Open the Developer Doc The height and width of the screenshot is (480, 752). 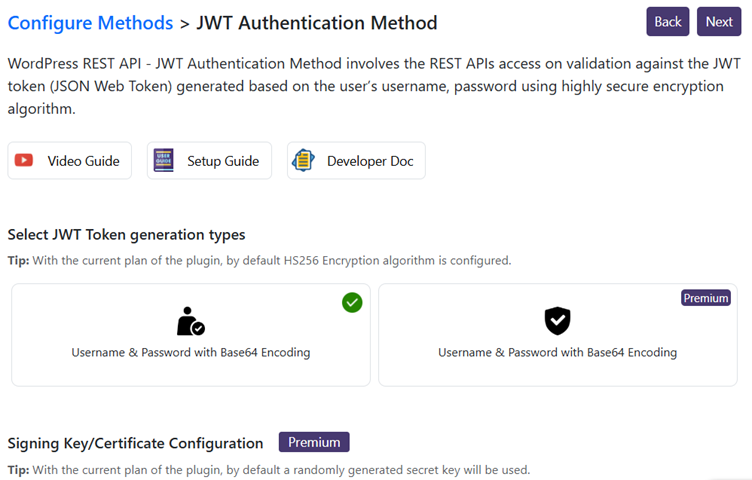pos(356,161)
